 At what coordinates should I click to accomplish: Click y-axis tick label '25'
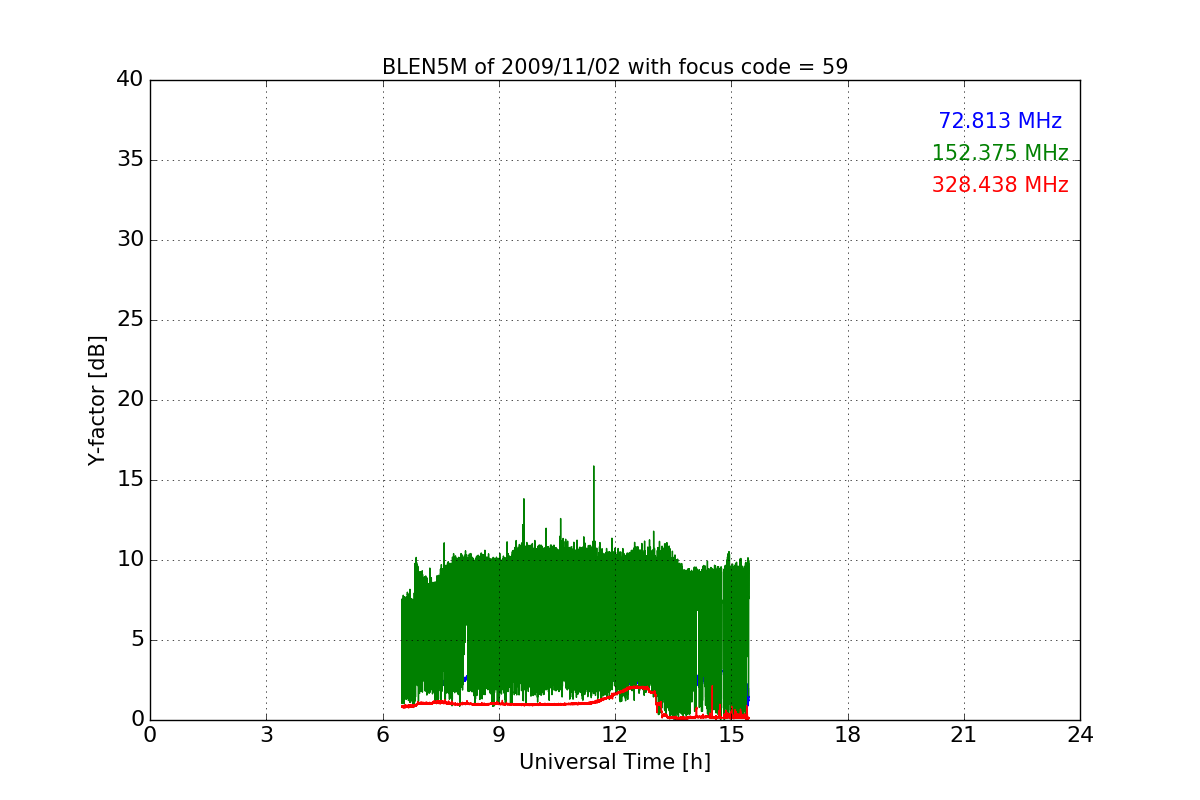click(x=130, y=320)
